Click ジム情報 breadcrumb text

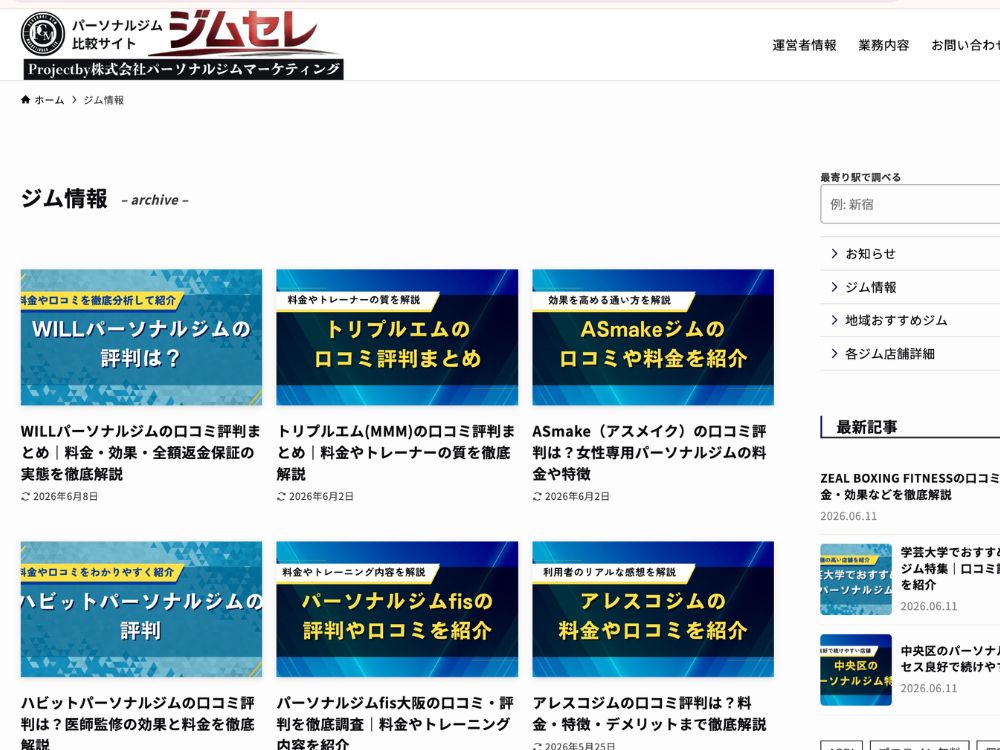[x=103, y=100]
